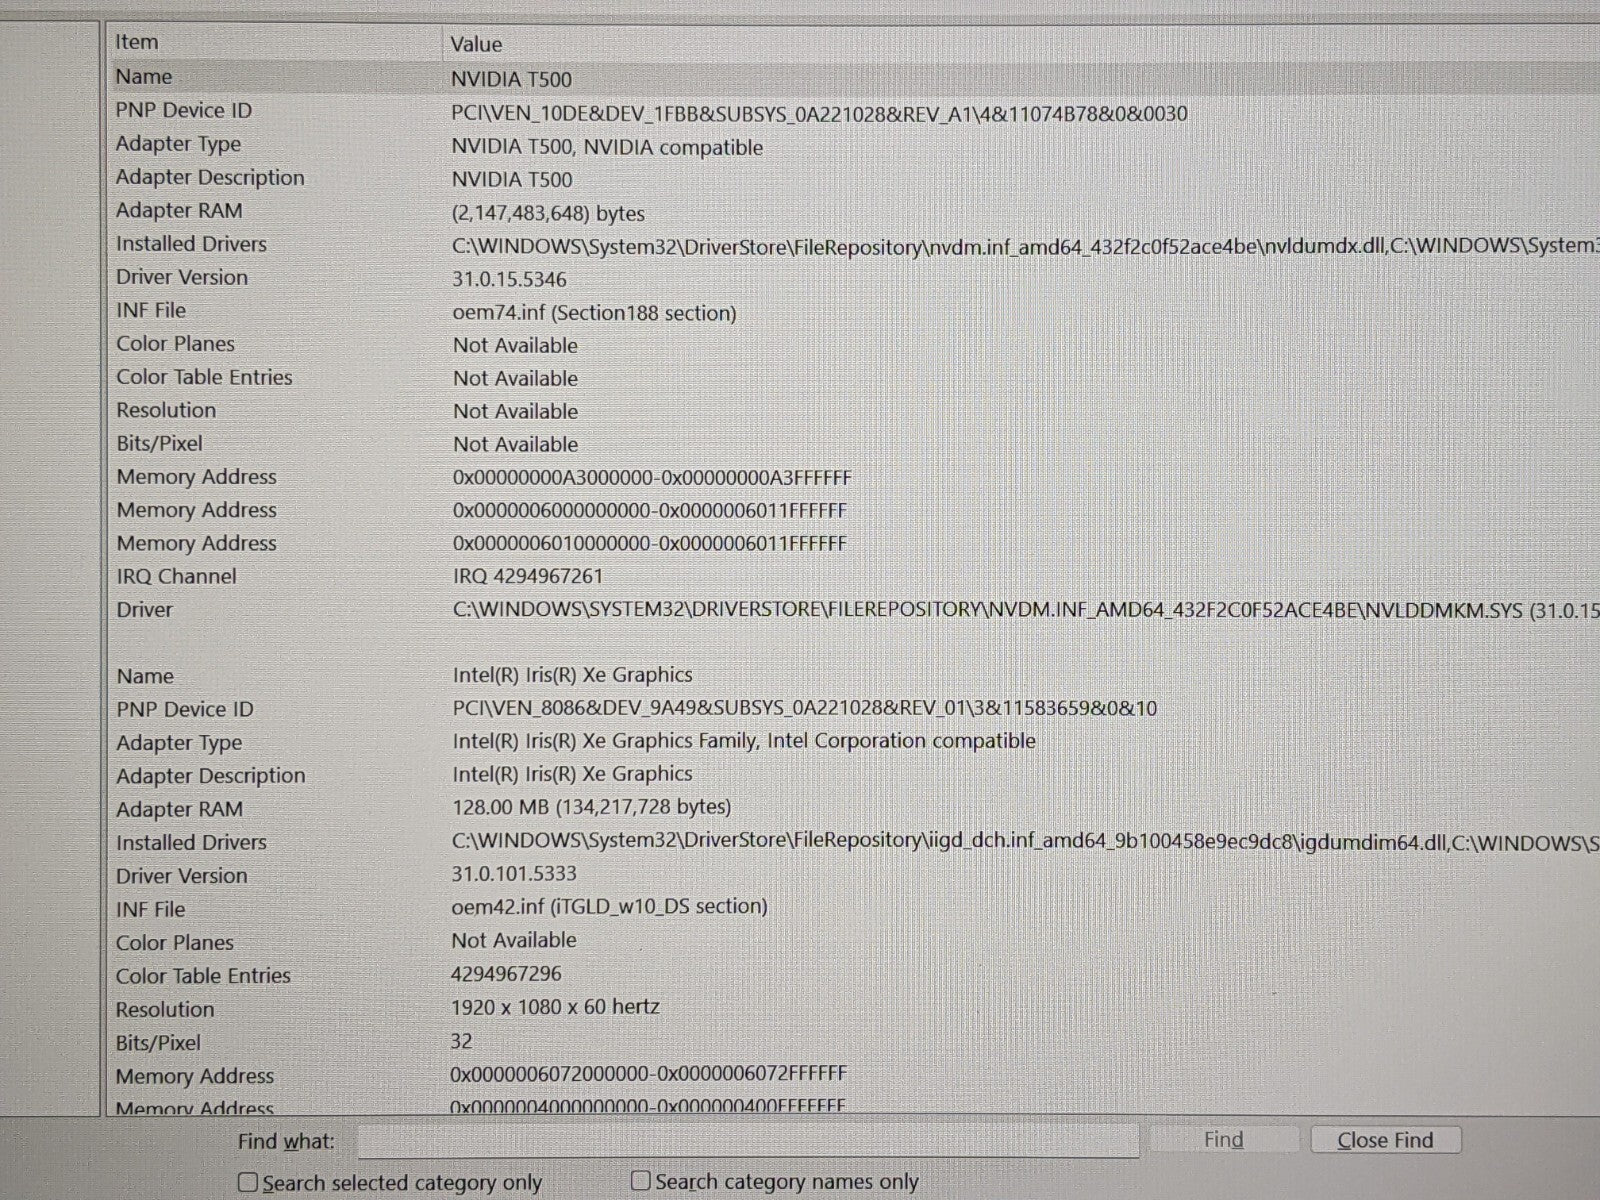The height and width of the screenshot is (1200, 1600).
Task: Click the Close Find button
Action: 1385,1140
